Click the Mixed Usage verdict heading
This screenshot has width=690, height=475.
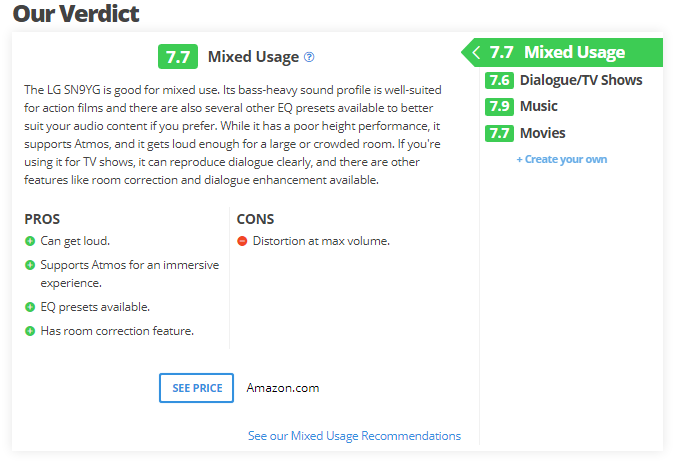(x=253, y=57)
